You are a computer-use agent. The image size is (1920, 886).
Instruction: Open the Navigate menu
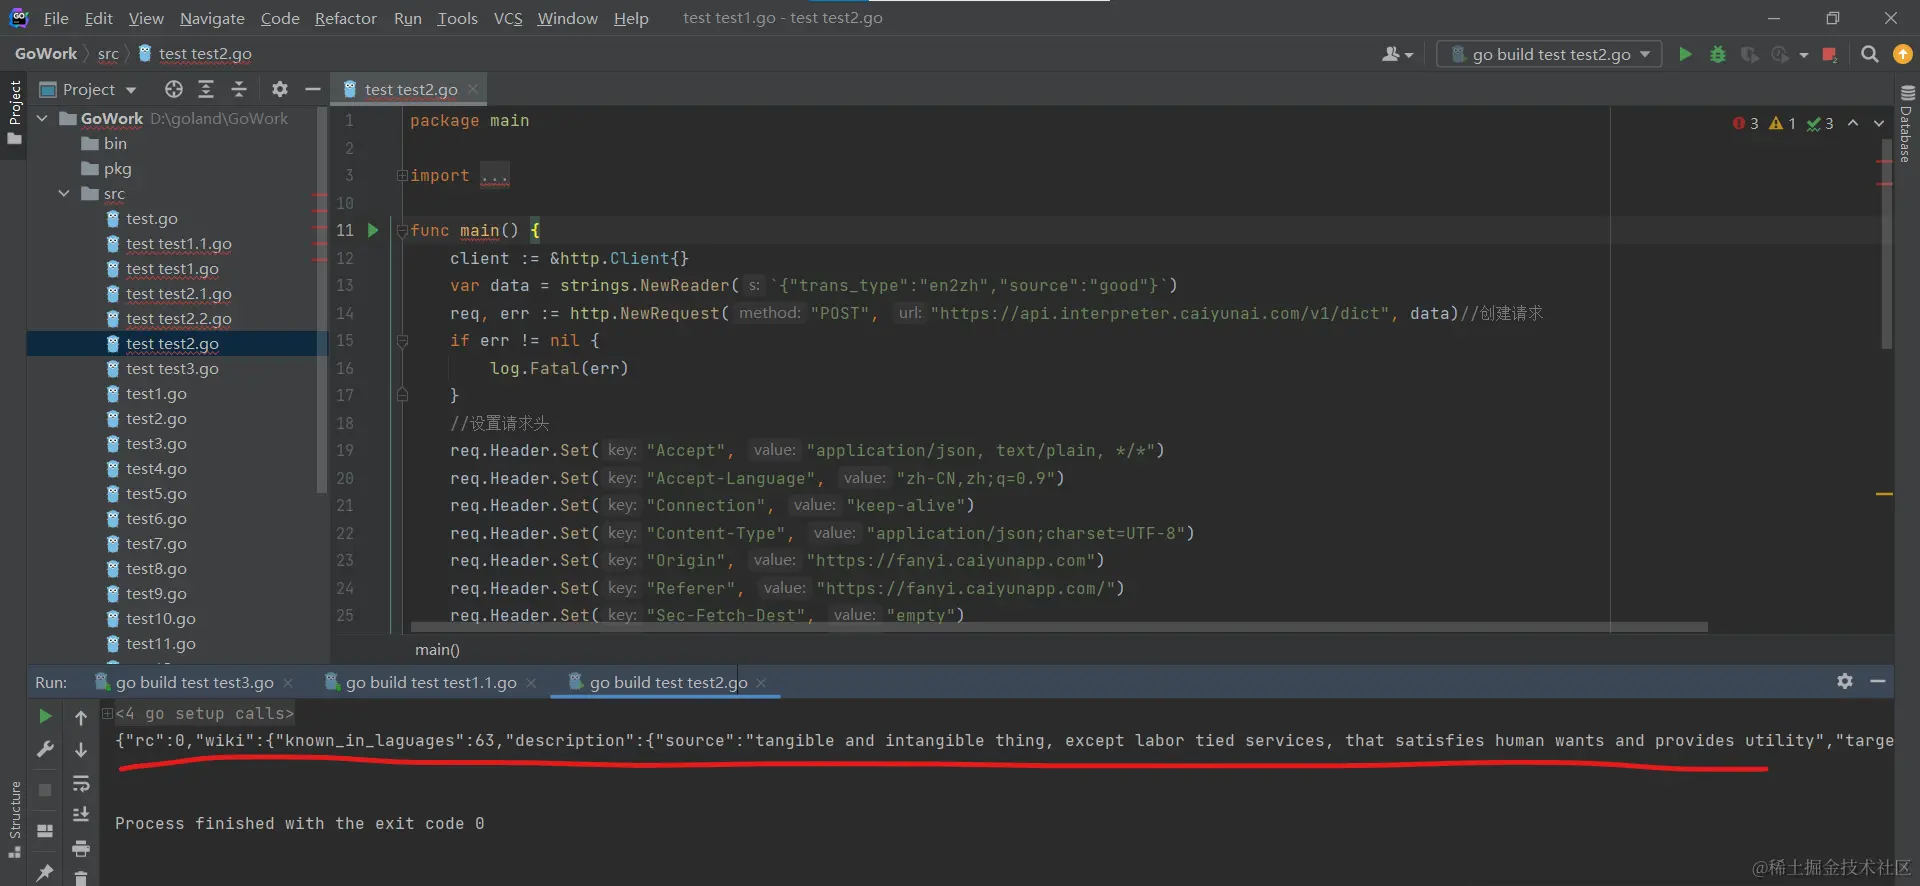pos(212,18)
